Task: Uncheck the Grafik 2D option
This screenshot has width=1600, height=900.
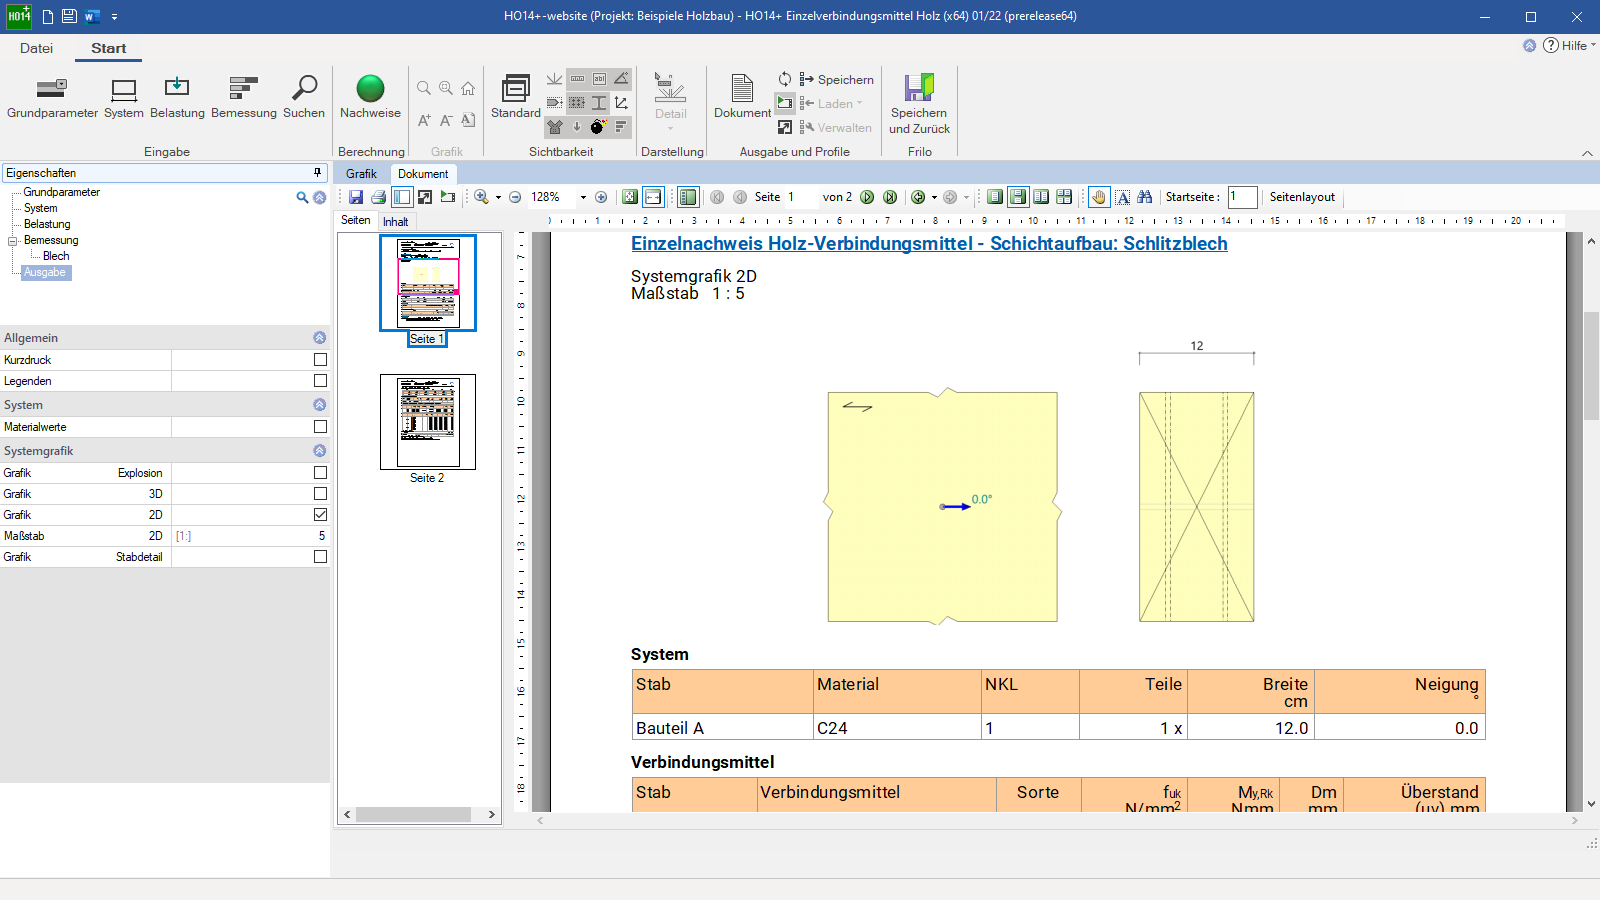Action: click(320, 514)
